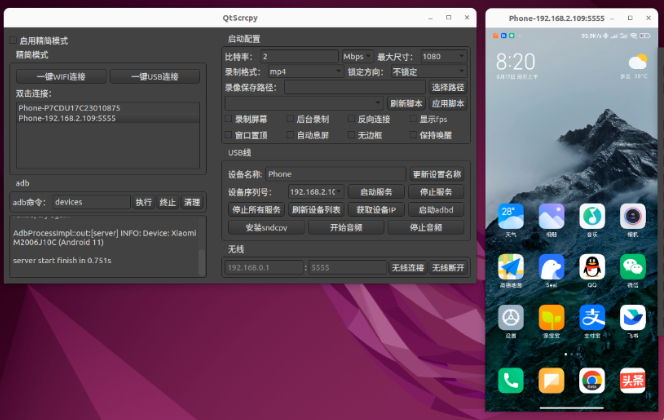Viewport: 664px width, 420px height.
Task: Tap the orange notification icon in phone status bar
Action: [495, 36]
